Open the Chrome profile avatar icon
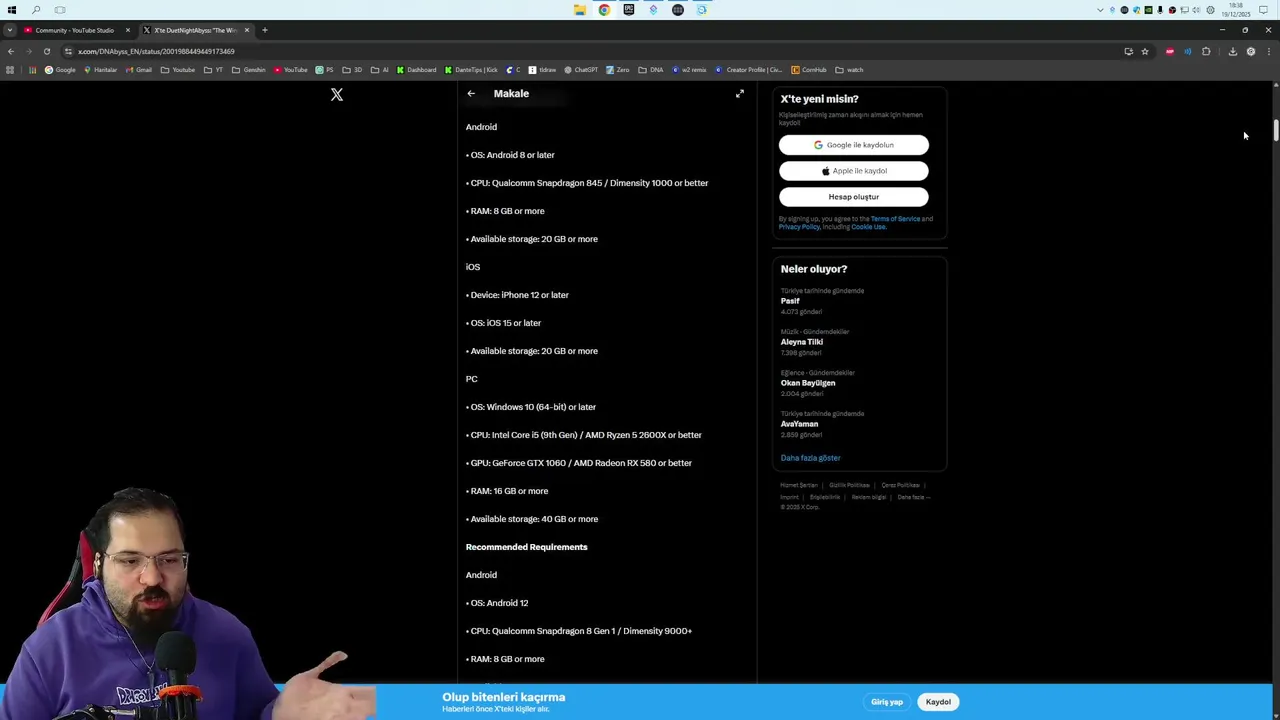The height and width of the screenshot is (720, 1280). [1250, 51]
